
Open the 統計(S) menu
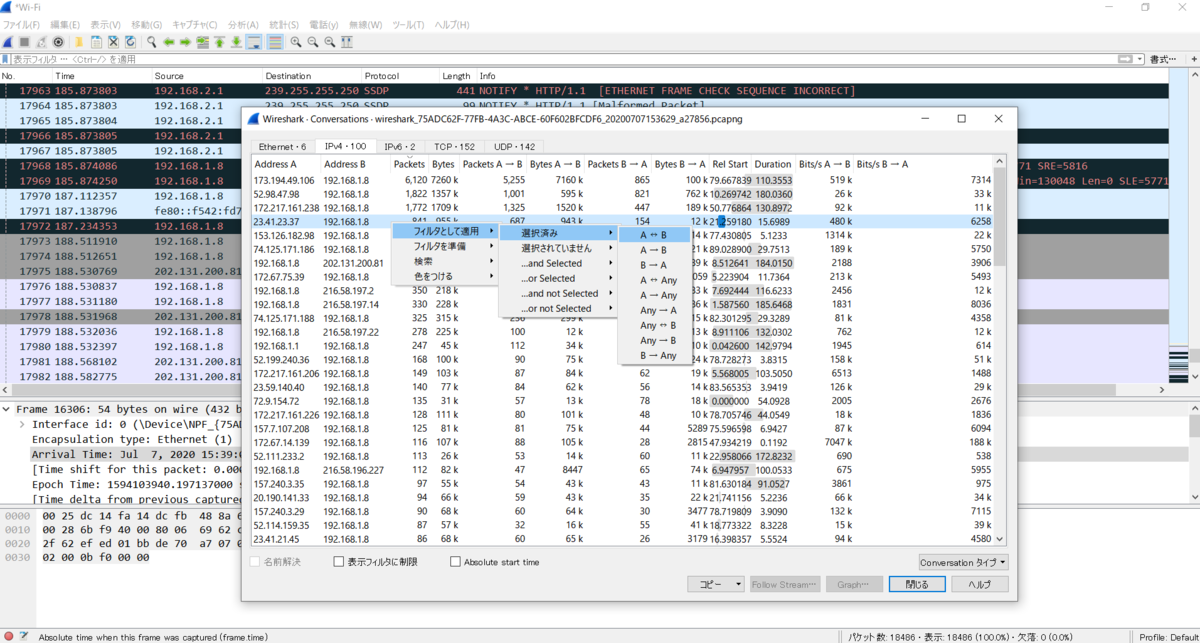[x=284, y=24]
